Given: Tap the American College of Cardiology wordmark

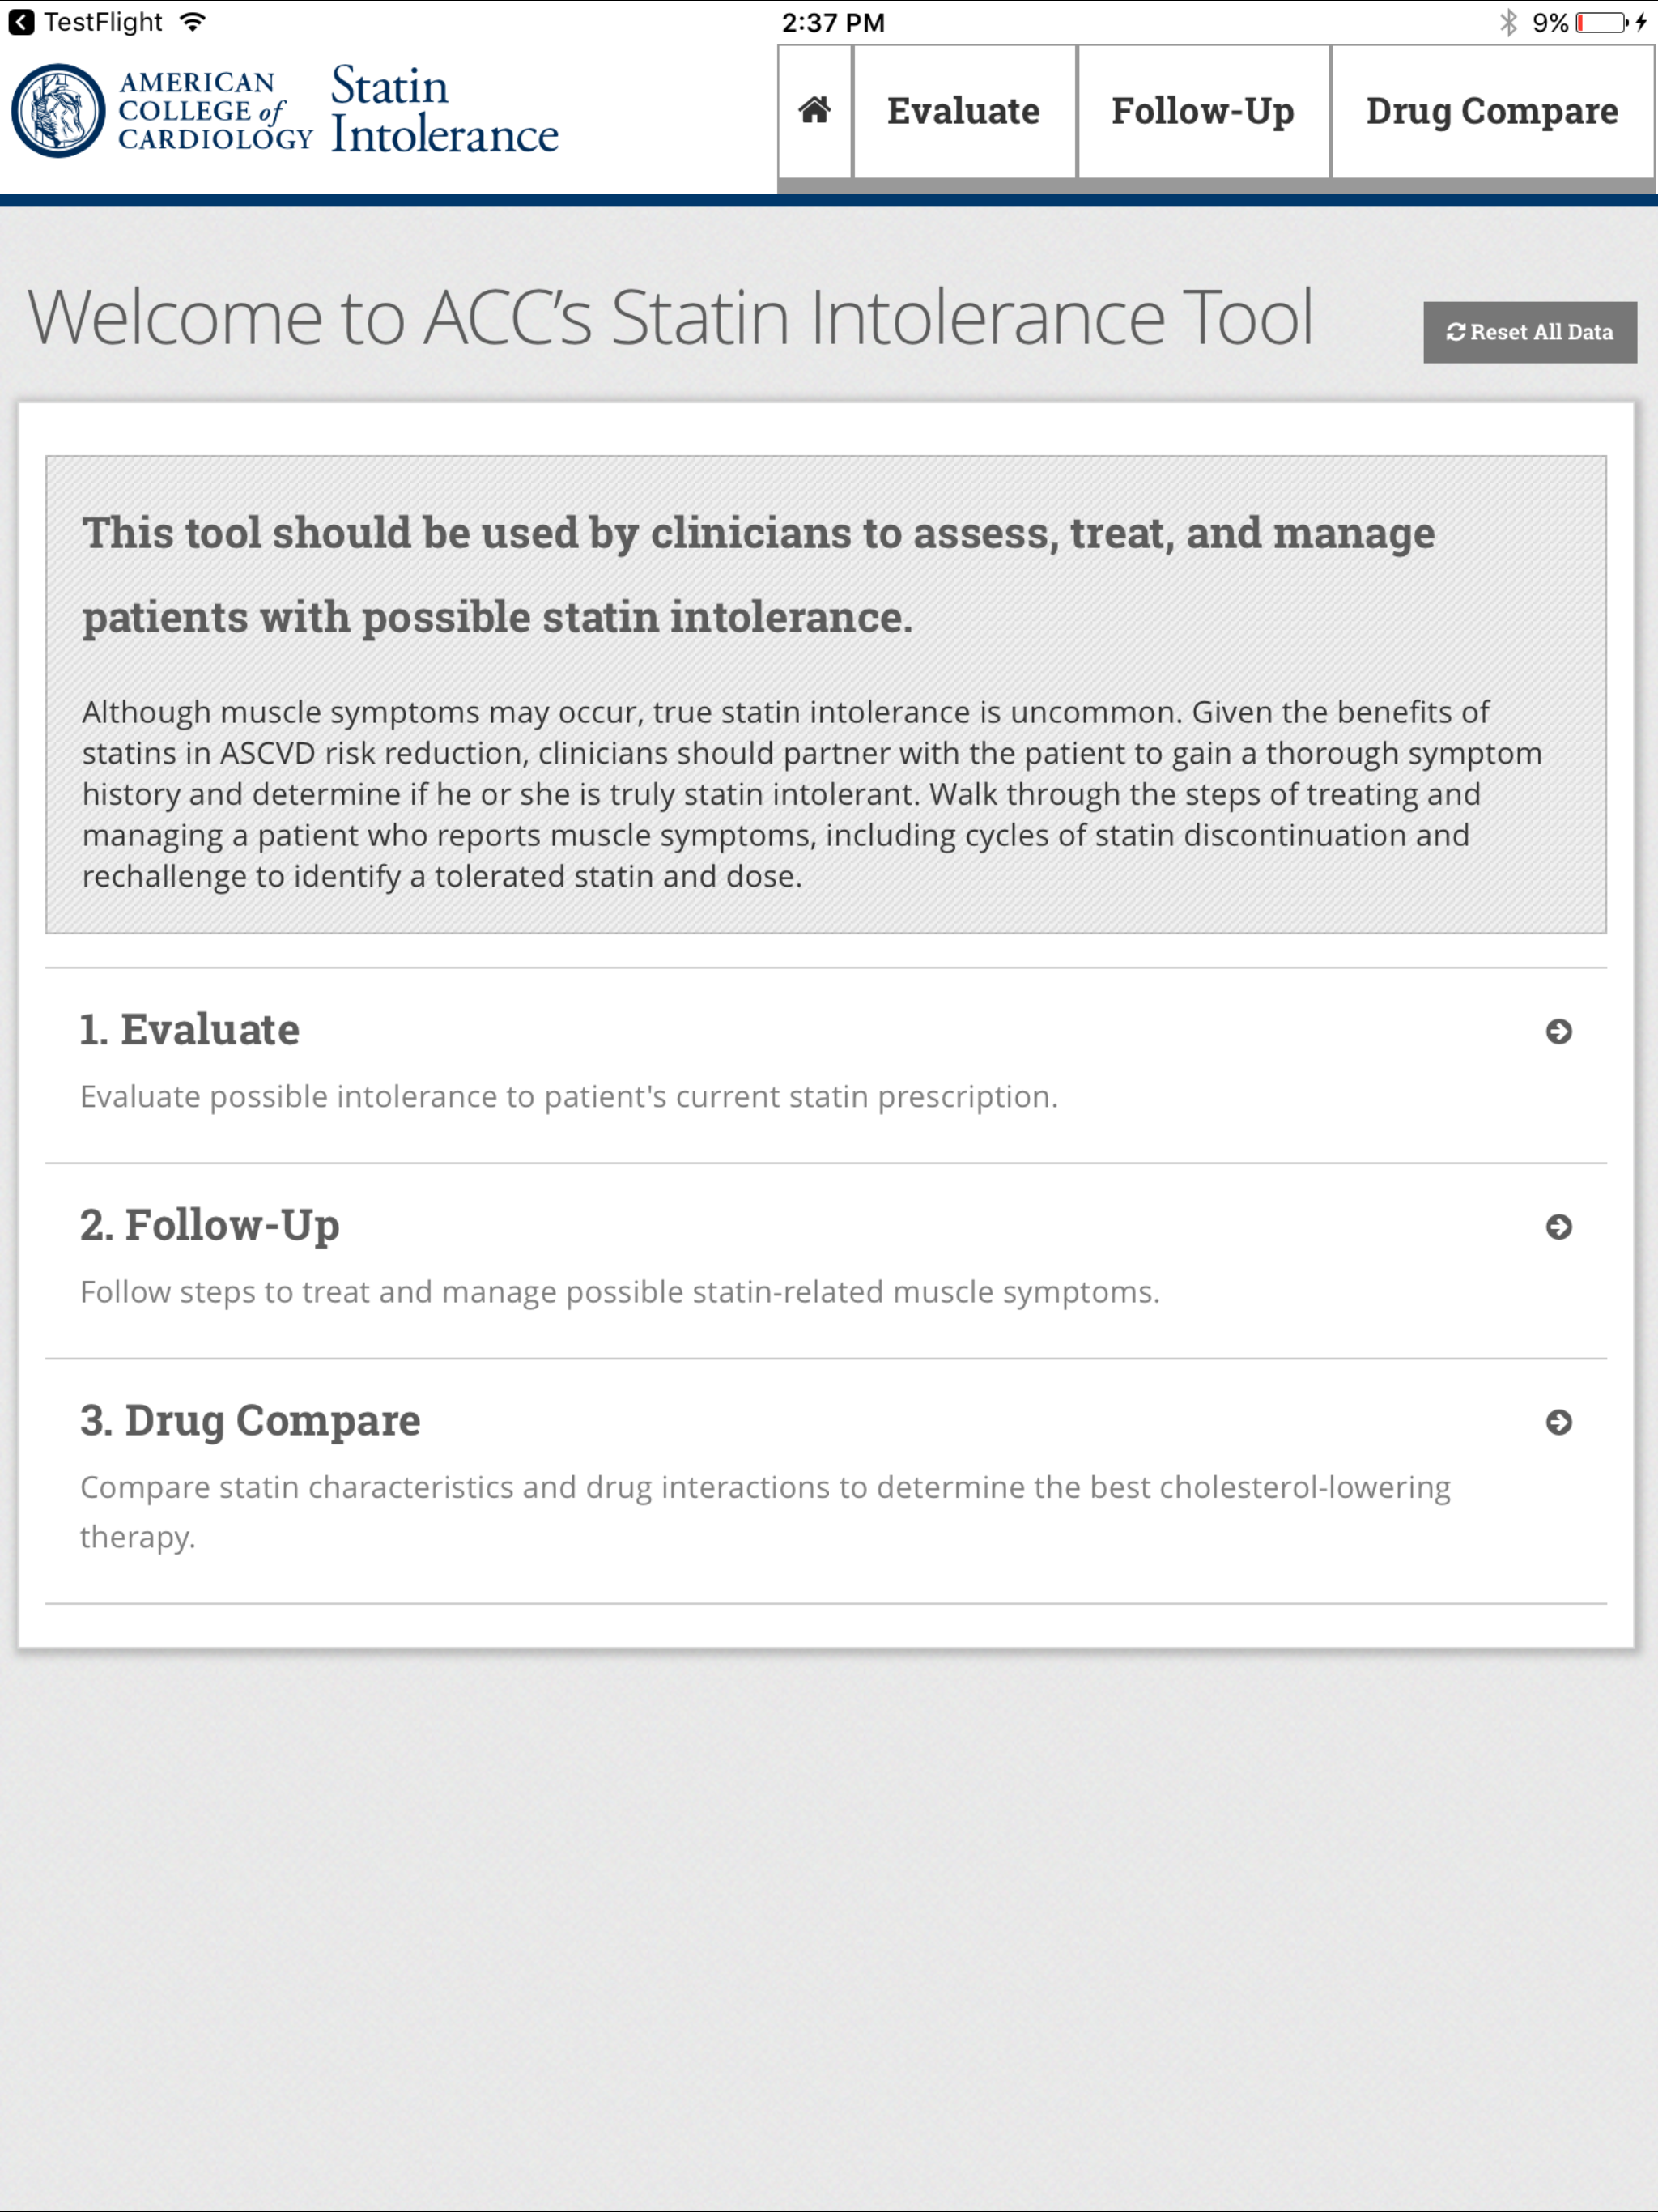Looking at the screenshot, I should [x=215, y=111].
